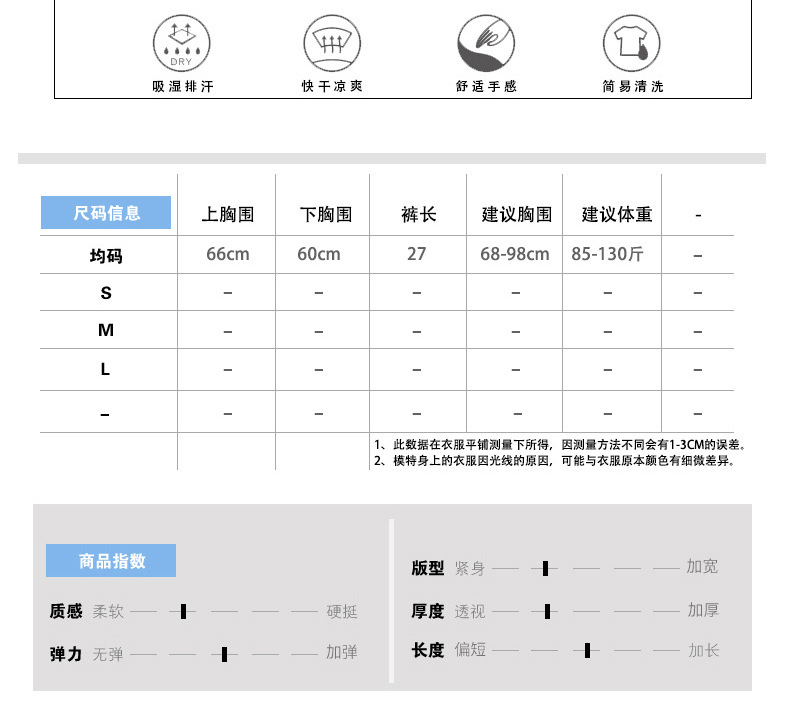The height and width of the screenshot is (706, 790).
Task: Click the comfortable hand-feel icon
Action: 486,43
